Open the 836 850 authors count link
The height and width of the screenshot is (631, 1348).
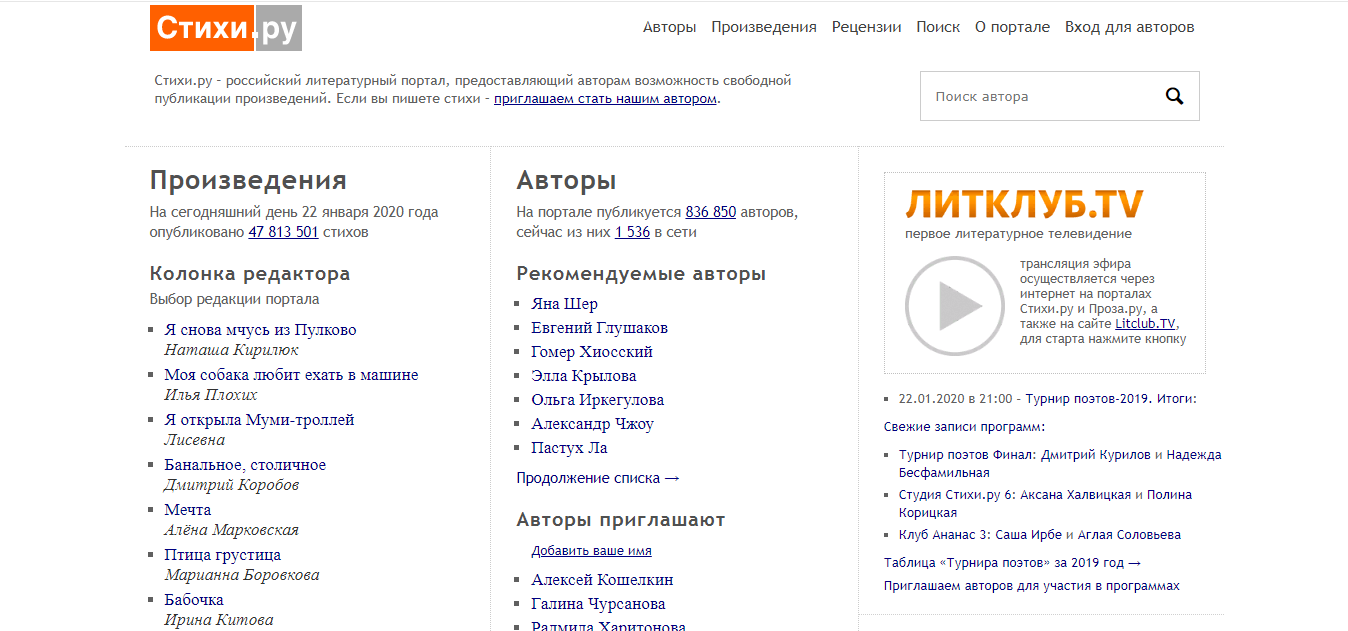click(x=710, y=212)
